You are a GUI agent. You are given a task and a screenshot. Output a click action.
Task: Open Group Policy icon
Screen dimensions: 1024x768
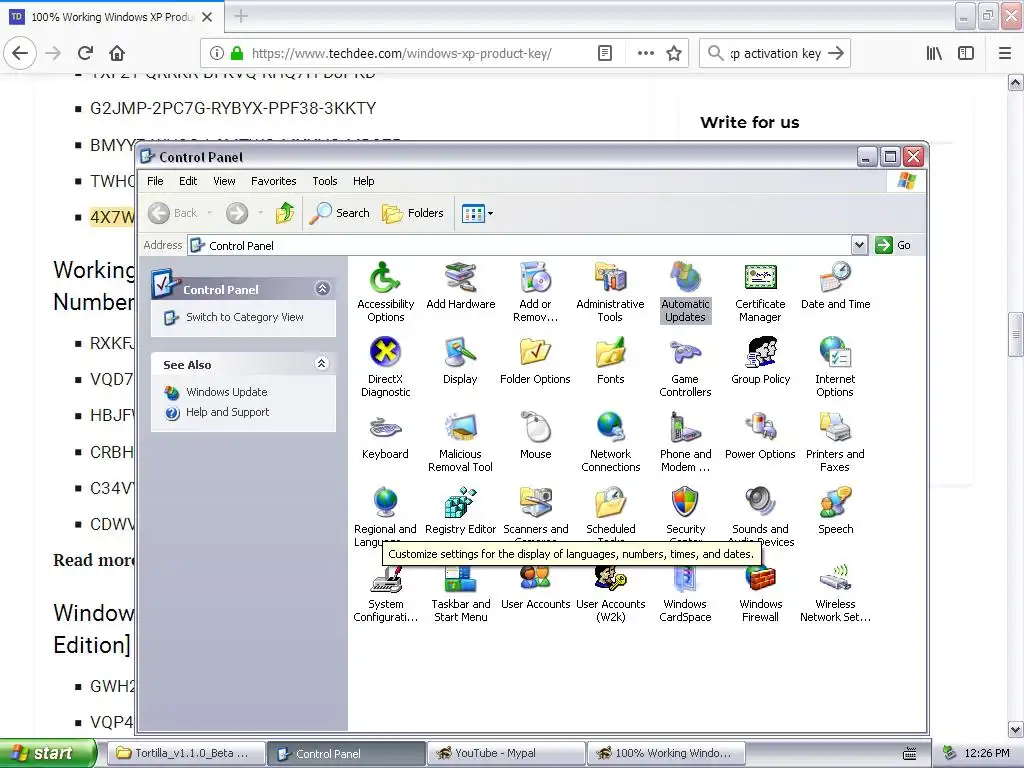pos(760,360)
